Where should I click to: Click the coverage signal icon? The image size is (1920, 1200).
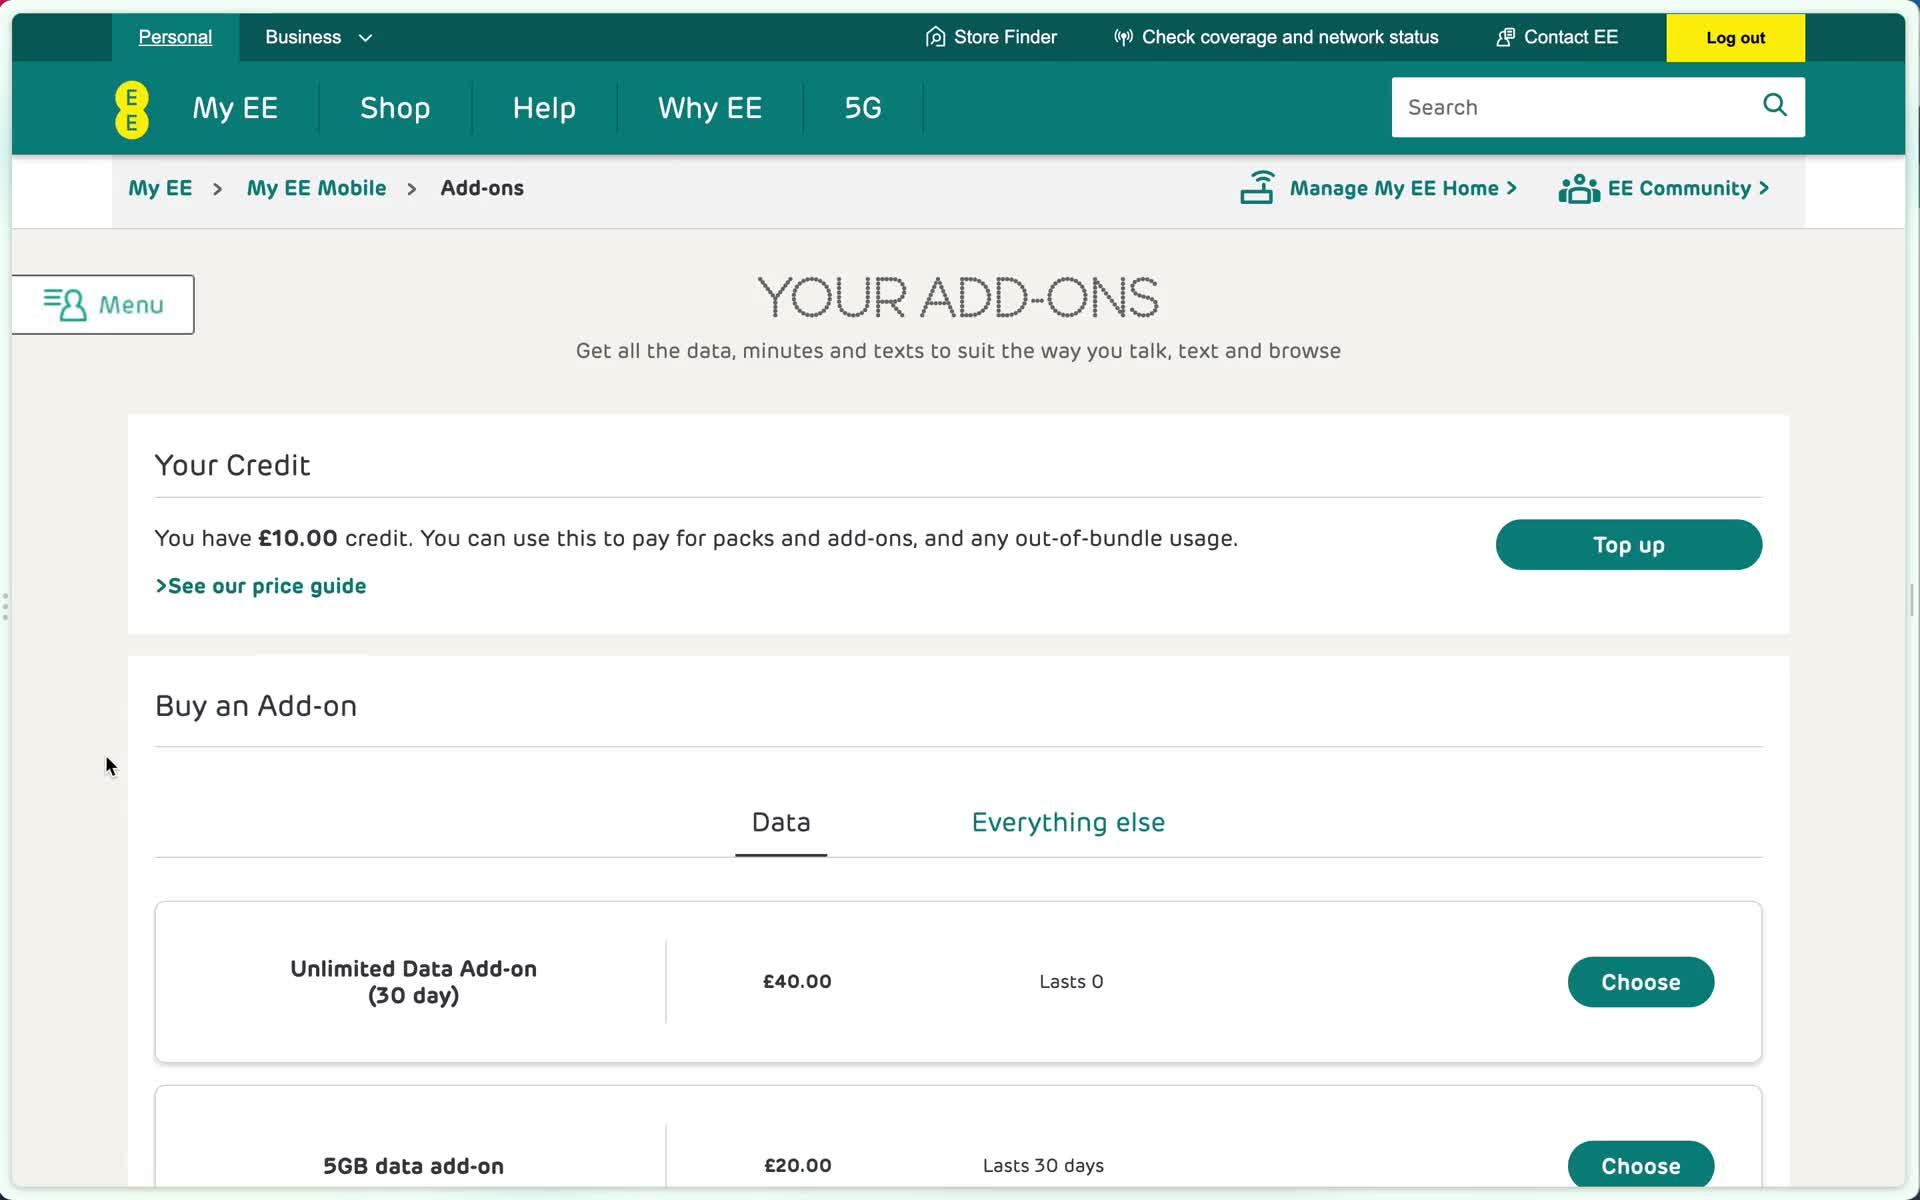pyautogui.click(x=1123, y=37)
